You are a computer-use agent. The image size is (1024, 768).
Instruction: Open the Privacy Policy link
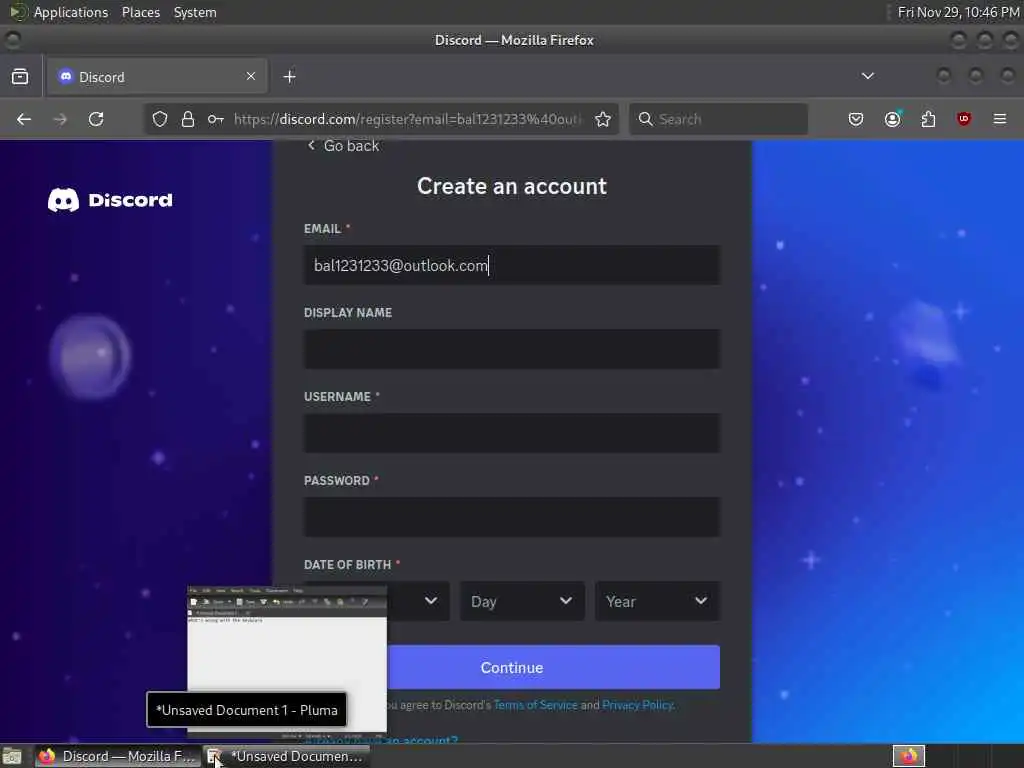click(x=637, y=705)
